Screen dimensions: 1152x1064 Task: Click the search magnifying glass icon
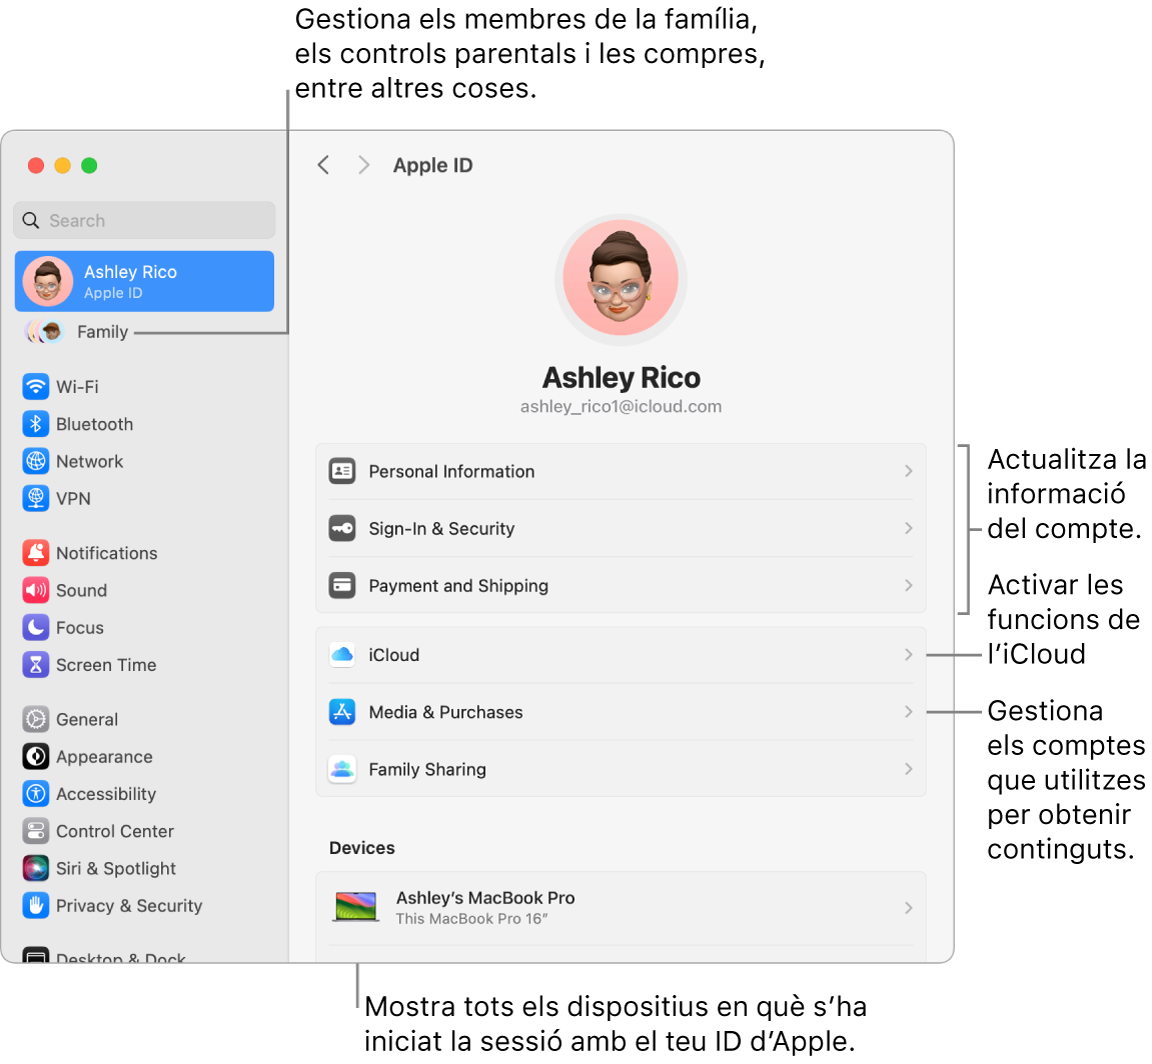(x=31, y=220)
